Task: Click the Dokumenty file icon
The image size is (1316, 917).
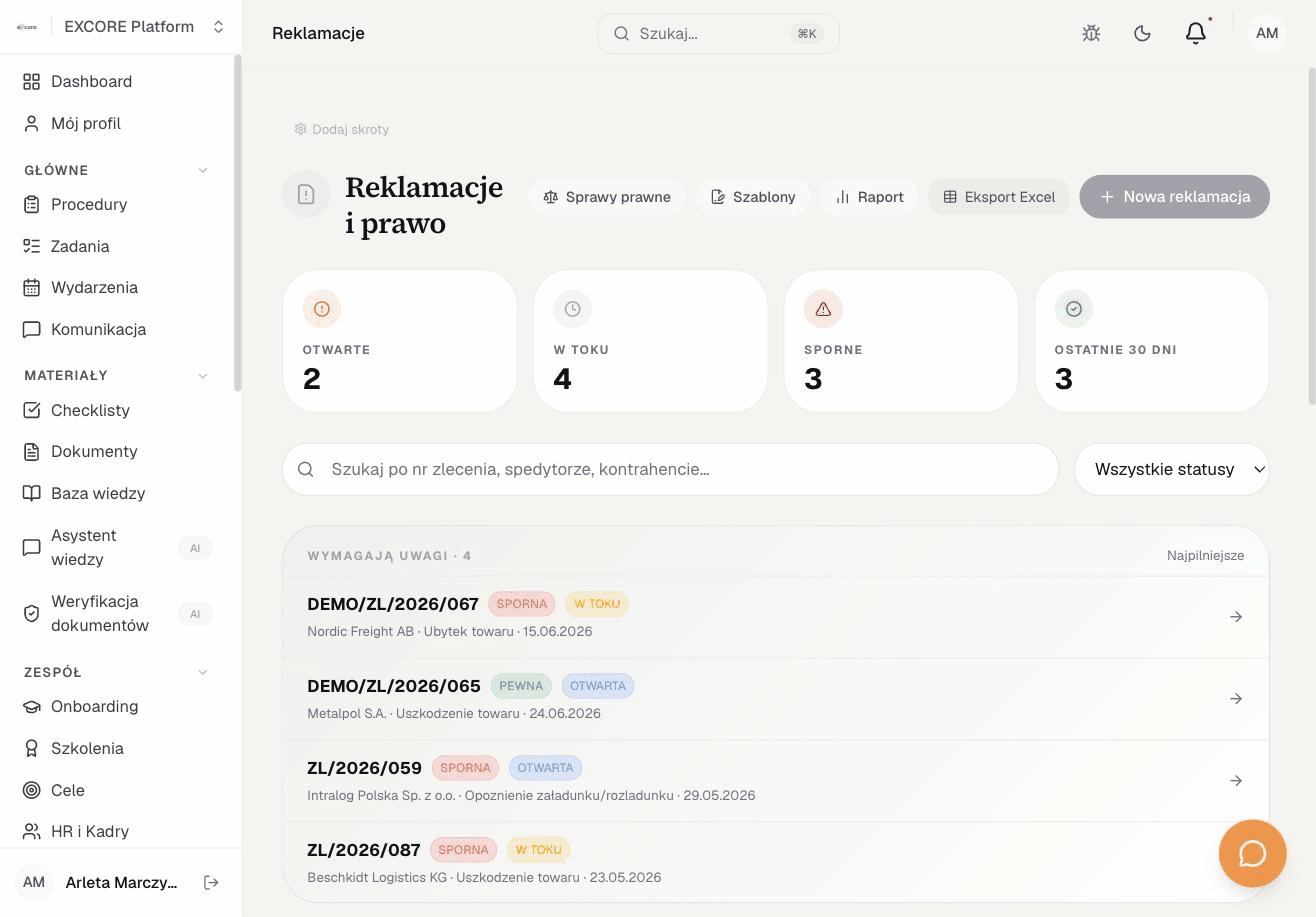Action: 32,452
